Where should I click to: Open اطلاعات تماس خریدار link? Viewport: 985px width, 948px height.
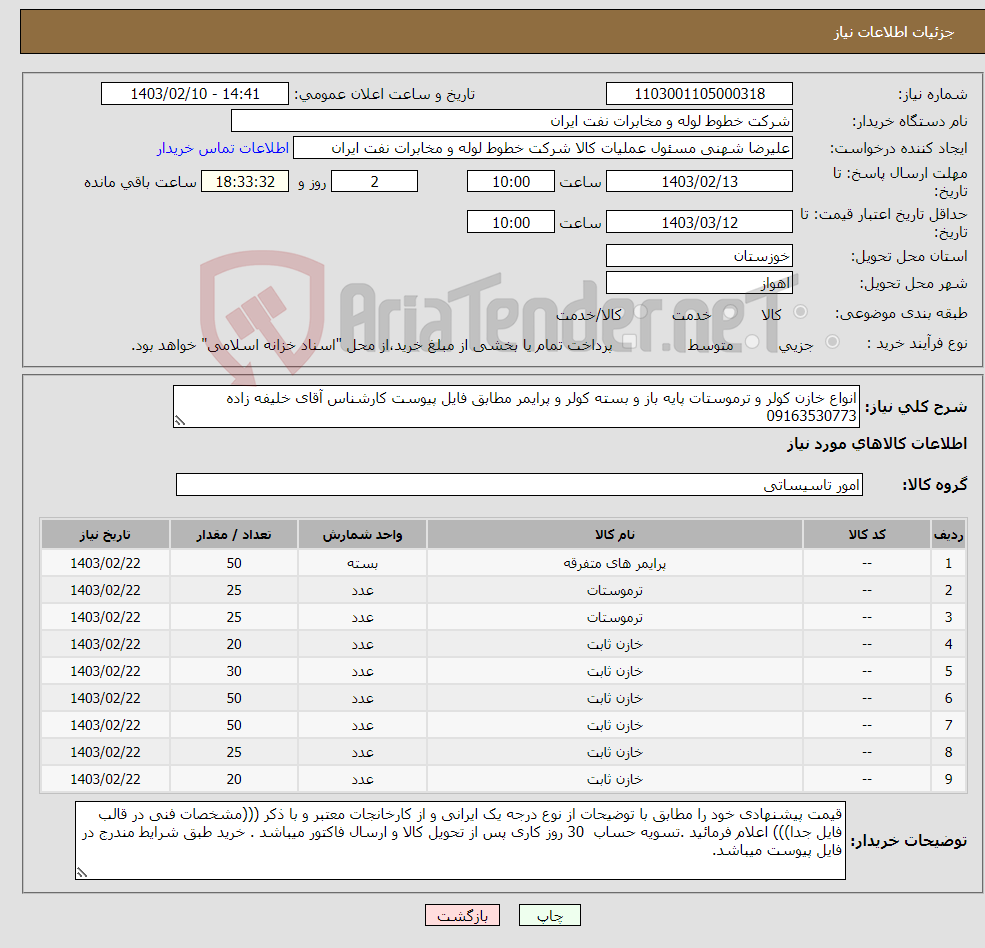[222, 148]
